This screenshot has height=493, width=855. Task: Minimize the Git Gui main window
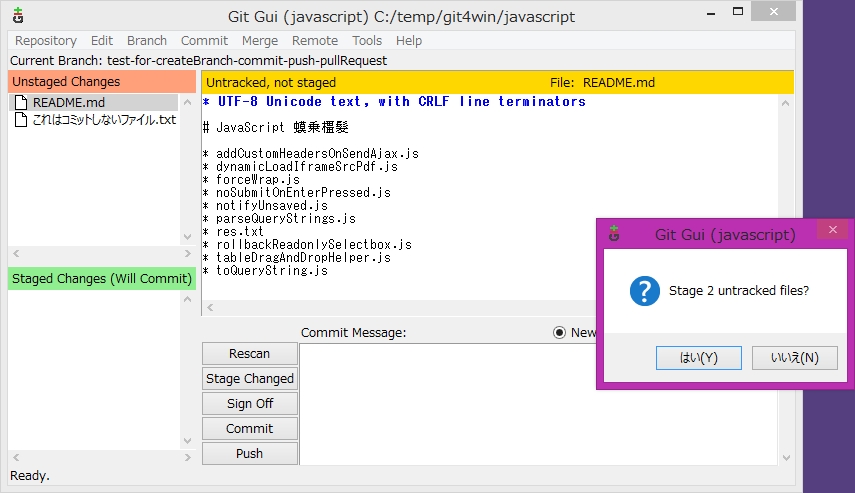coord(711,12)
